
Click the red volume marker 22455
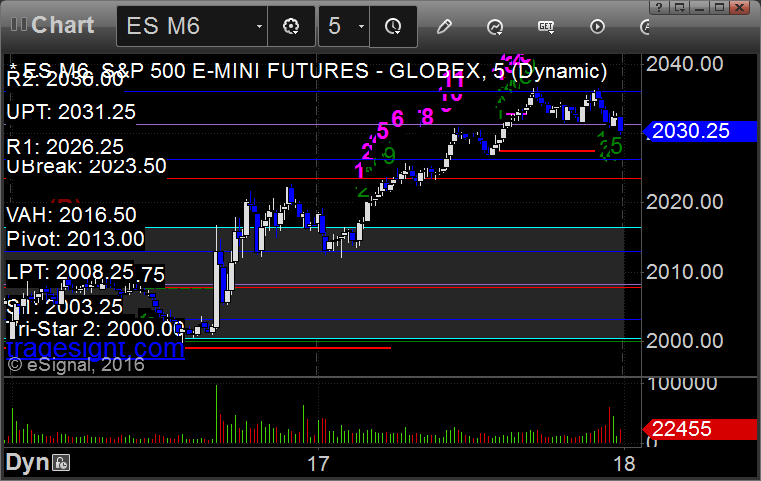point(699,429)
